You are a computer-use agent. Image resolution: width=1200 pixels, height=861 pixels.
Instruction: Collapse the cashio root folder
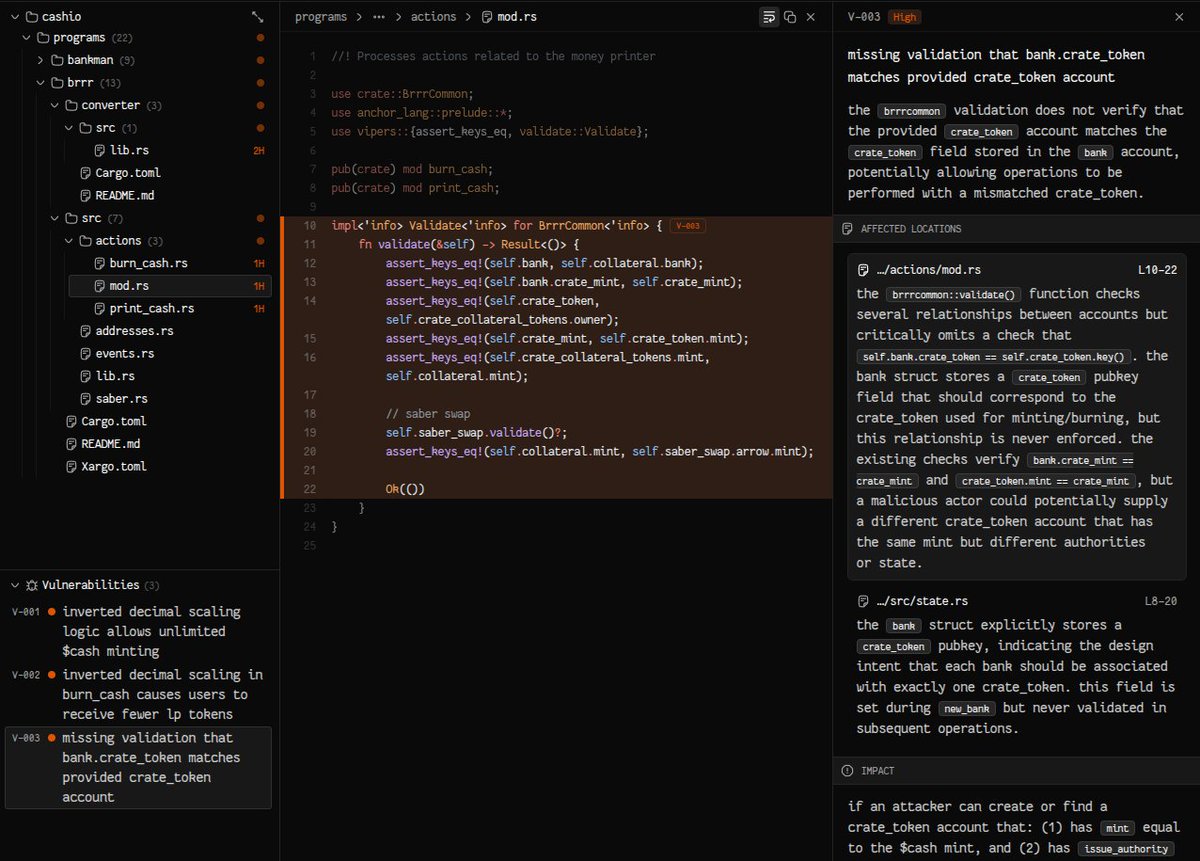(x=15, y=17)
